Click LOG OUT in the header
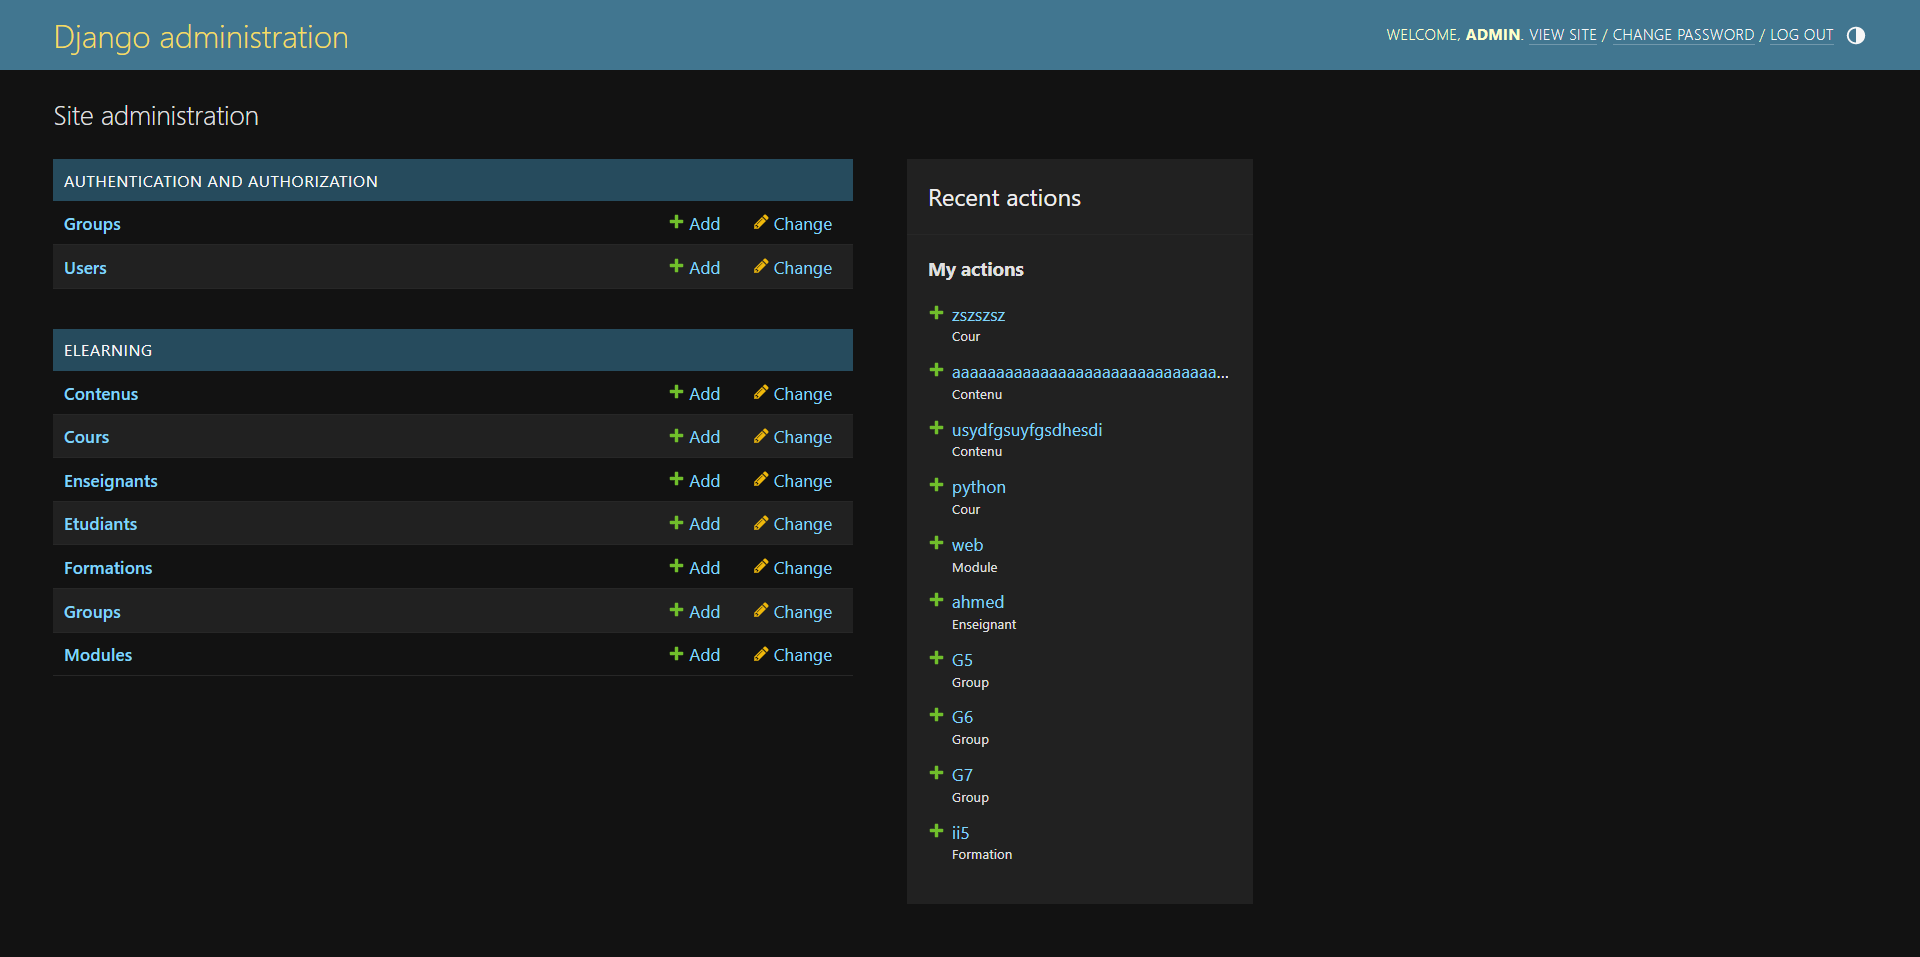1920x957 pixels. pos(1802,35)
